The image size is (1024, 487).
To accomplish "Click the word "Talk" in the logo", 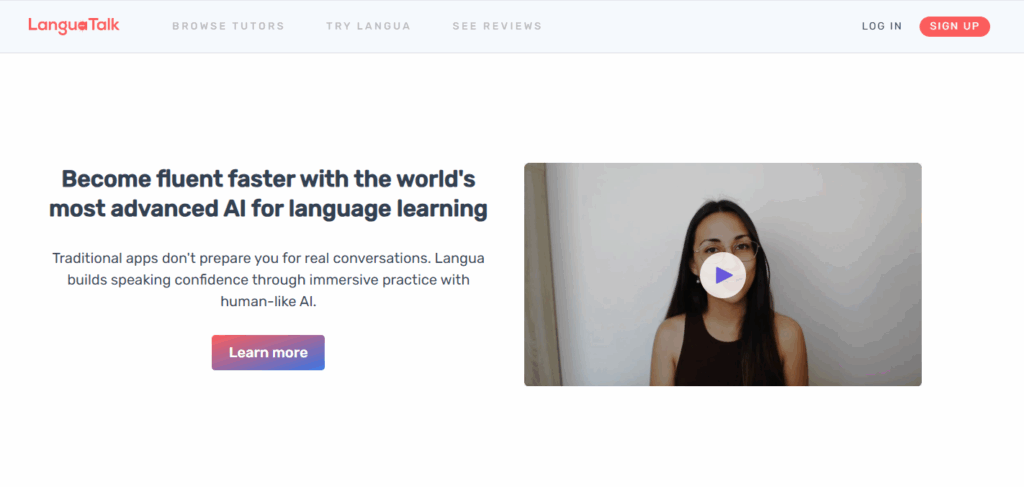I will (x=104, y=25).
